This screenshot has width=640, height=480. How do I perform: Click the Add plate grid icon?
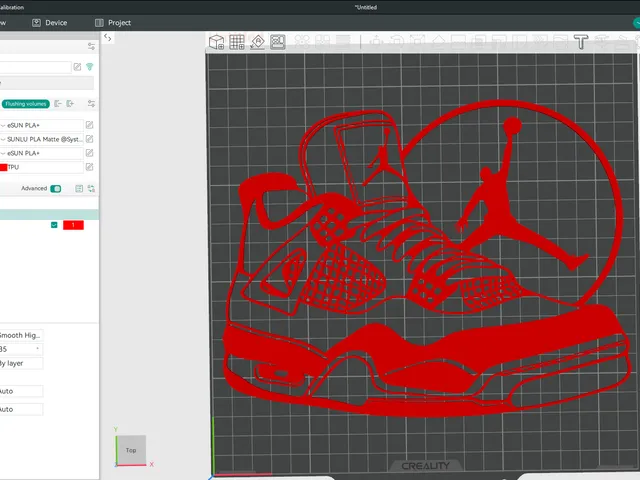click(237, 42)
